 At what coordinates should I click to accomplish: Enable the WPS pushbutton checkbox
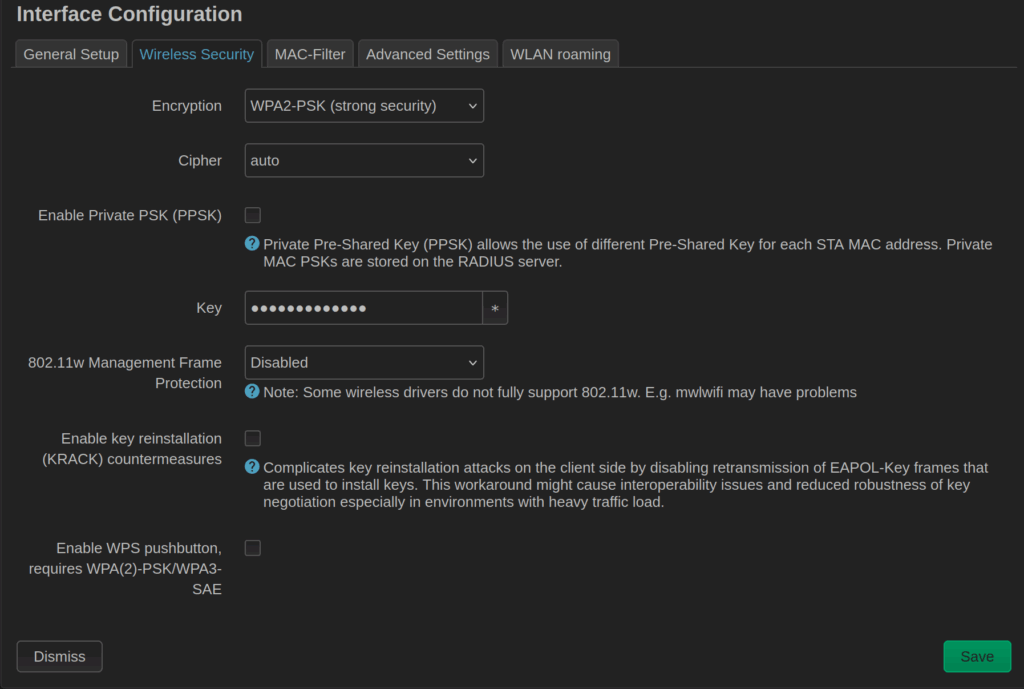(x=253, y=548)
